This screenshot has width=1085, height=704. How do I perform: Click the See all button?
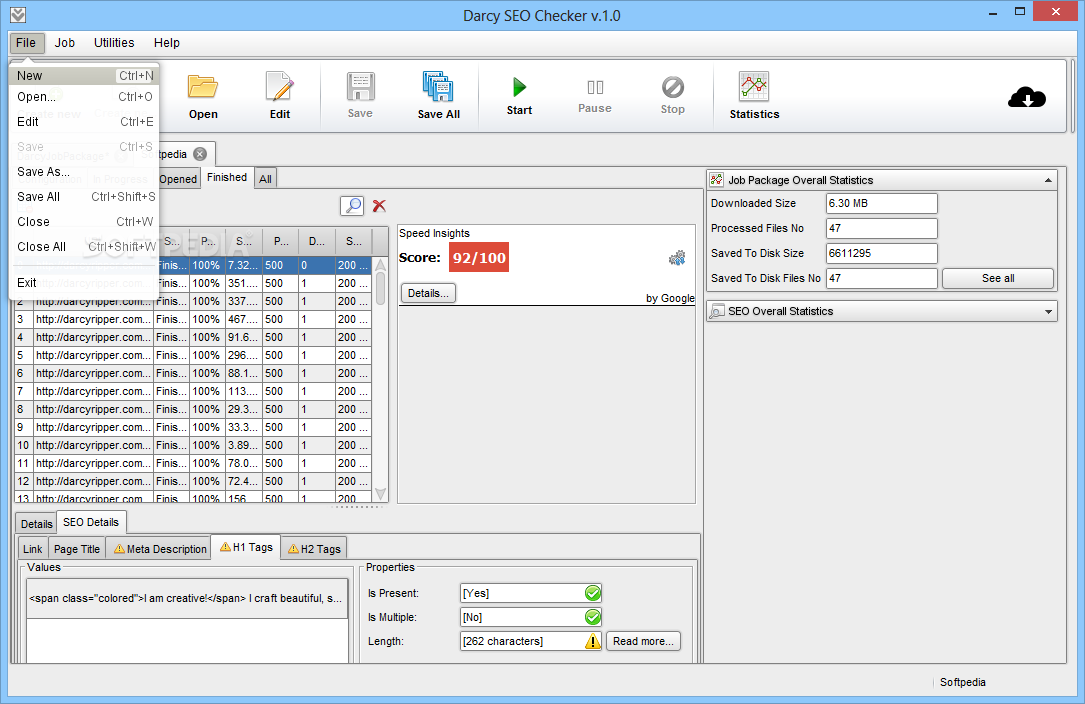(998, 278)
